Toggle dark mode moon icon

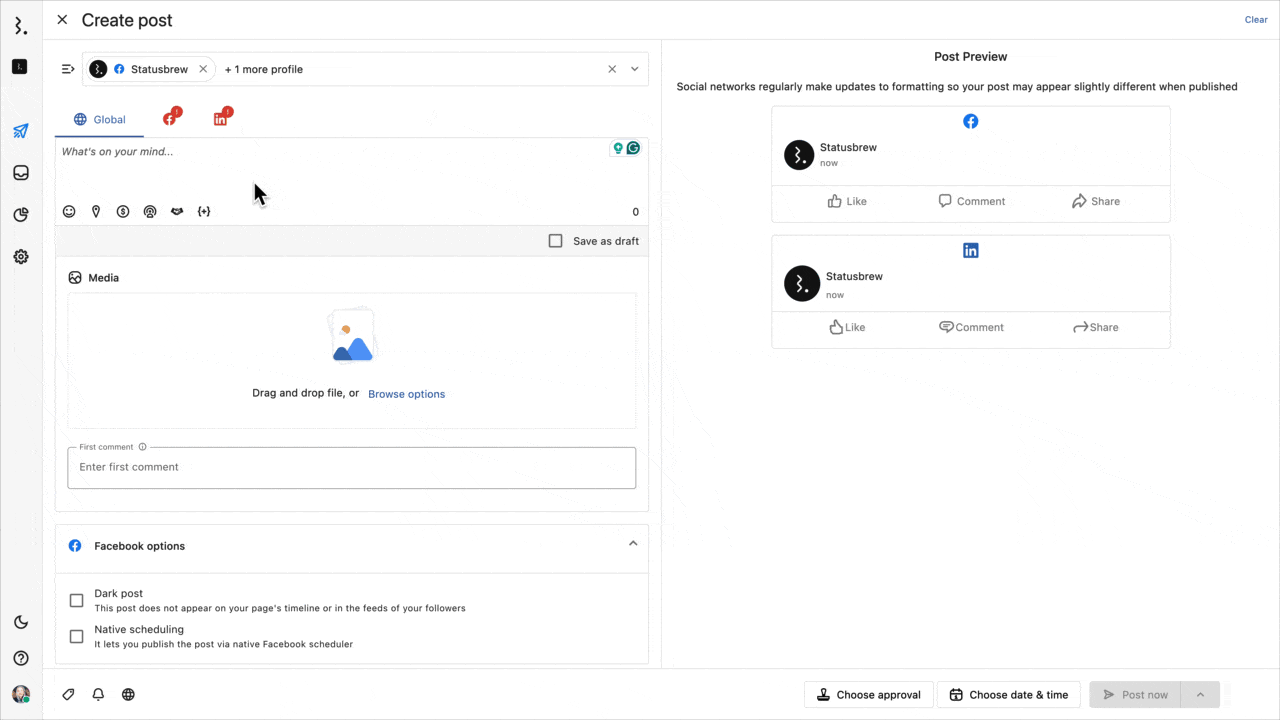20,622
